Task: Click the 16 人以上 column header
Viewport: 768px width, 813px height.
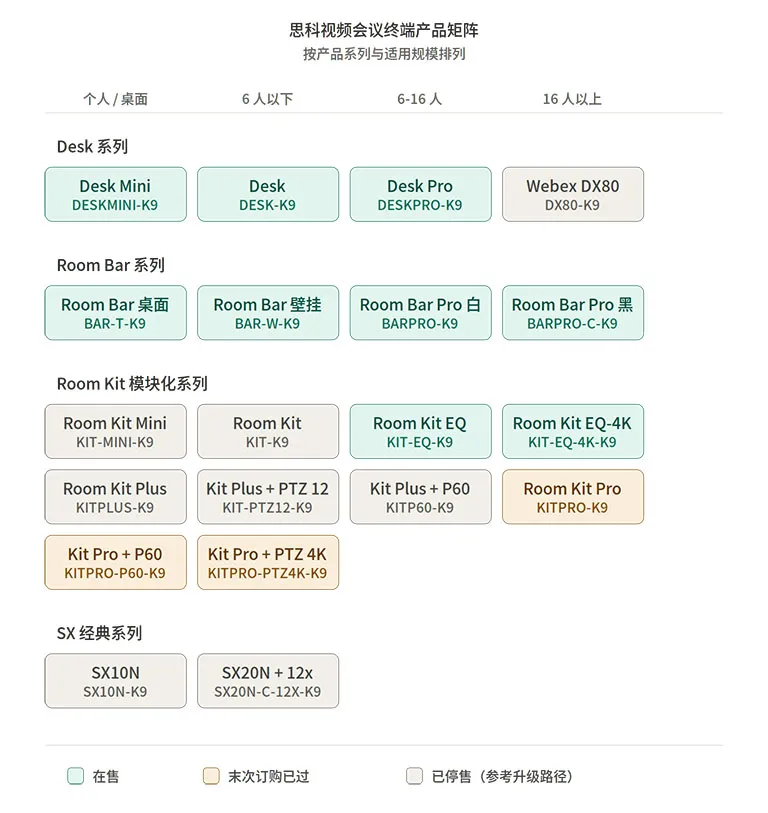Action: tap(572, 99)
